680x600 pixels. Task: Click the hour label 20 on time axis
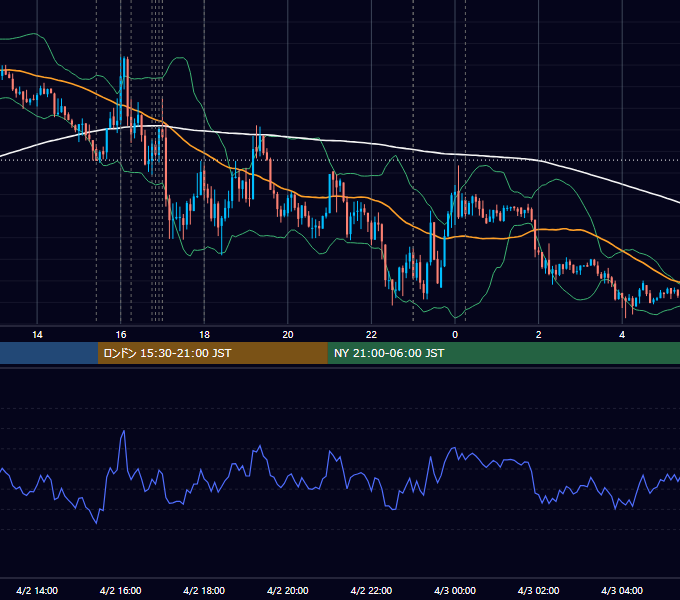[288, 335]
